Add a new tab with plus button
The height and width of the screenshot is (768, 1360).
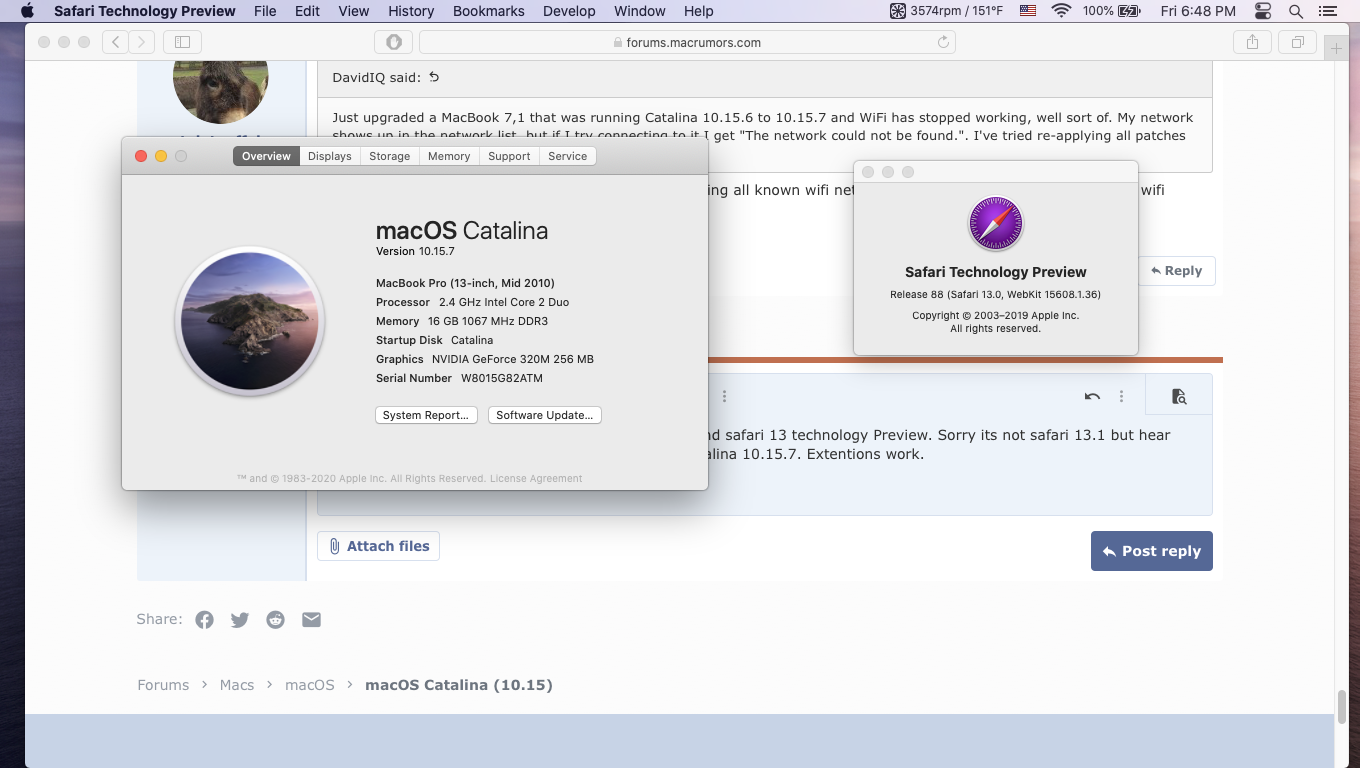[1336, 48]
